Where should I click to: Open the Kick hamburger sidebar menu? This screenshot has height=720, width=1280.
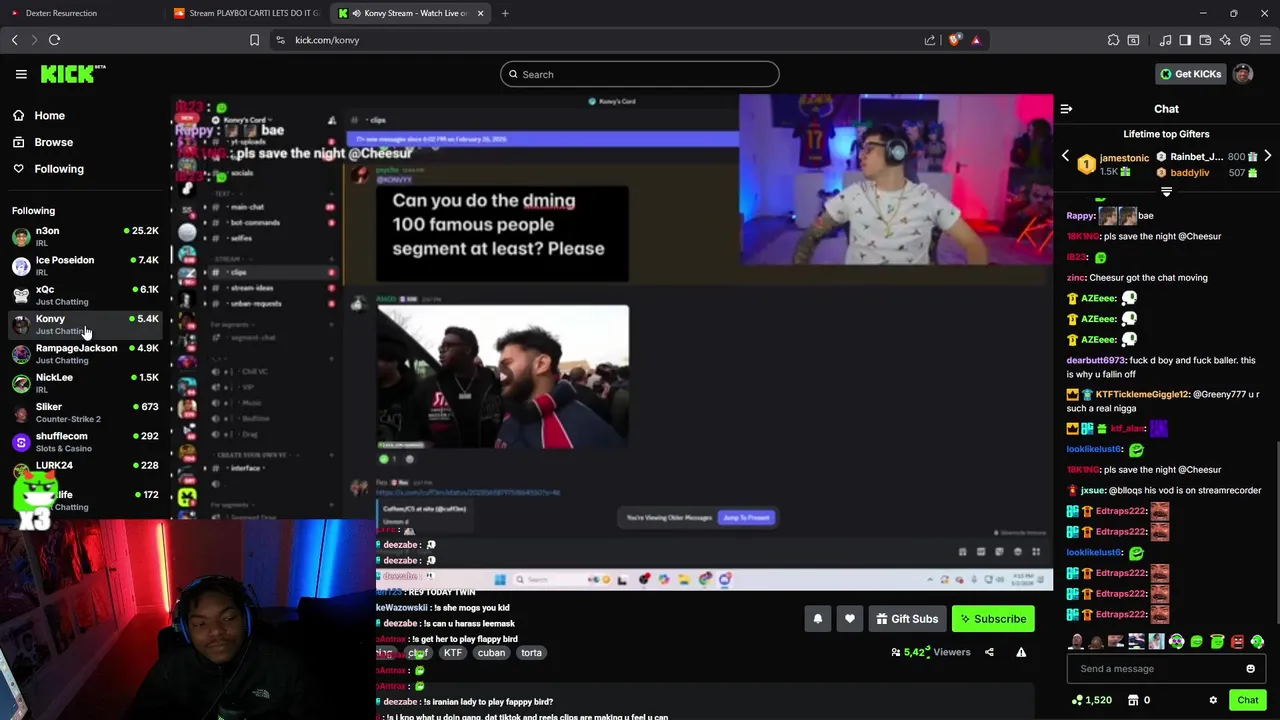(21, 74)
